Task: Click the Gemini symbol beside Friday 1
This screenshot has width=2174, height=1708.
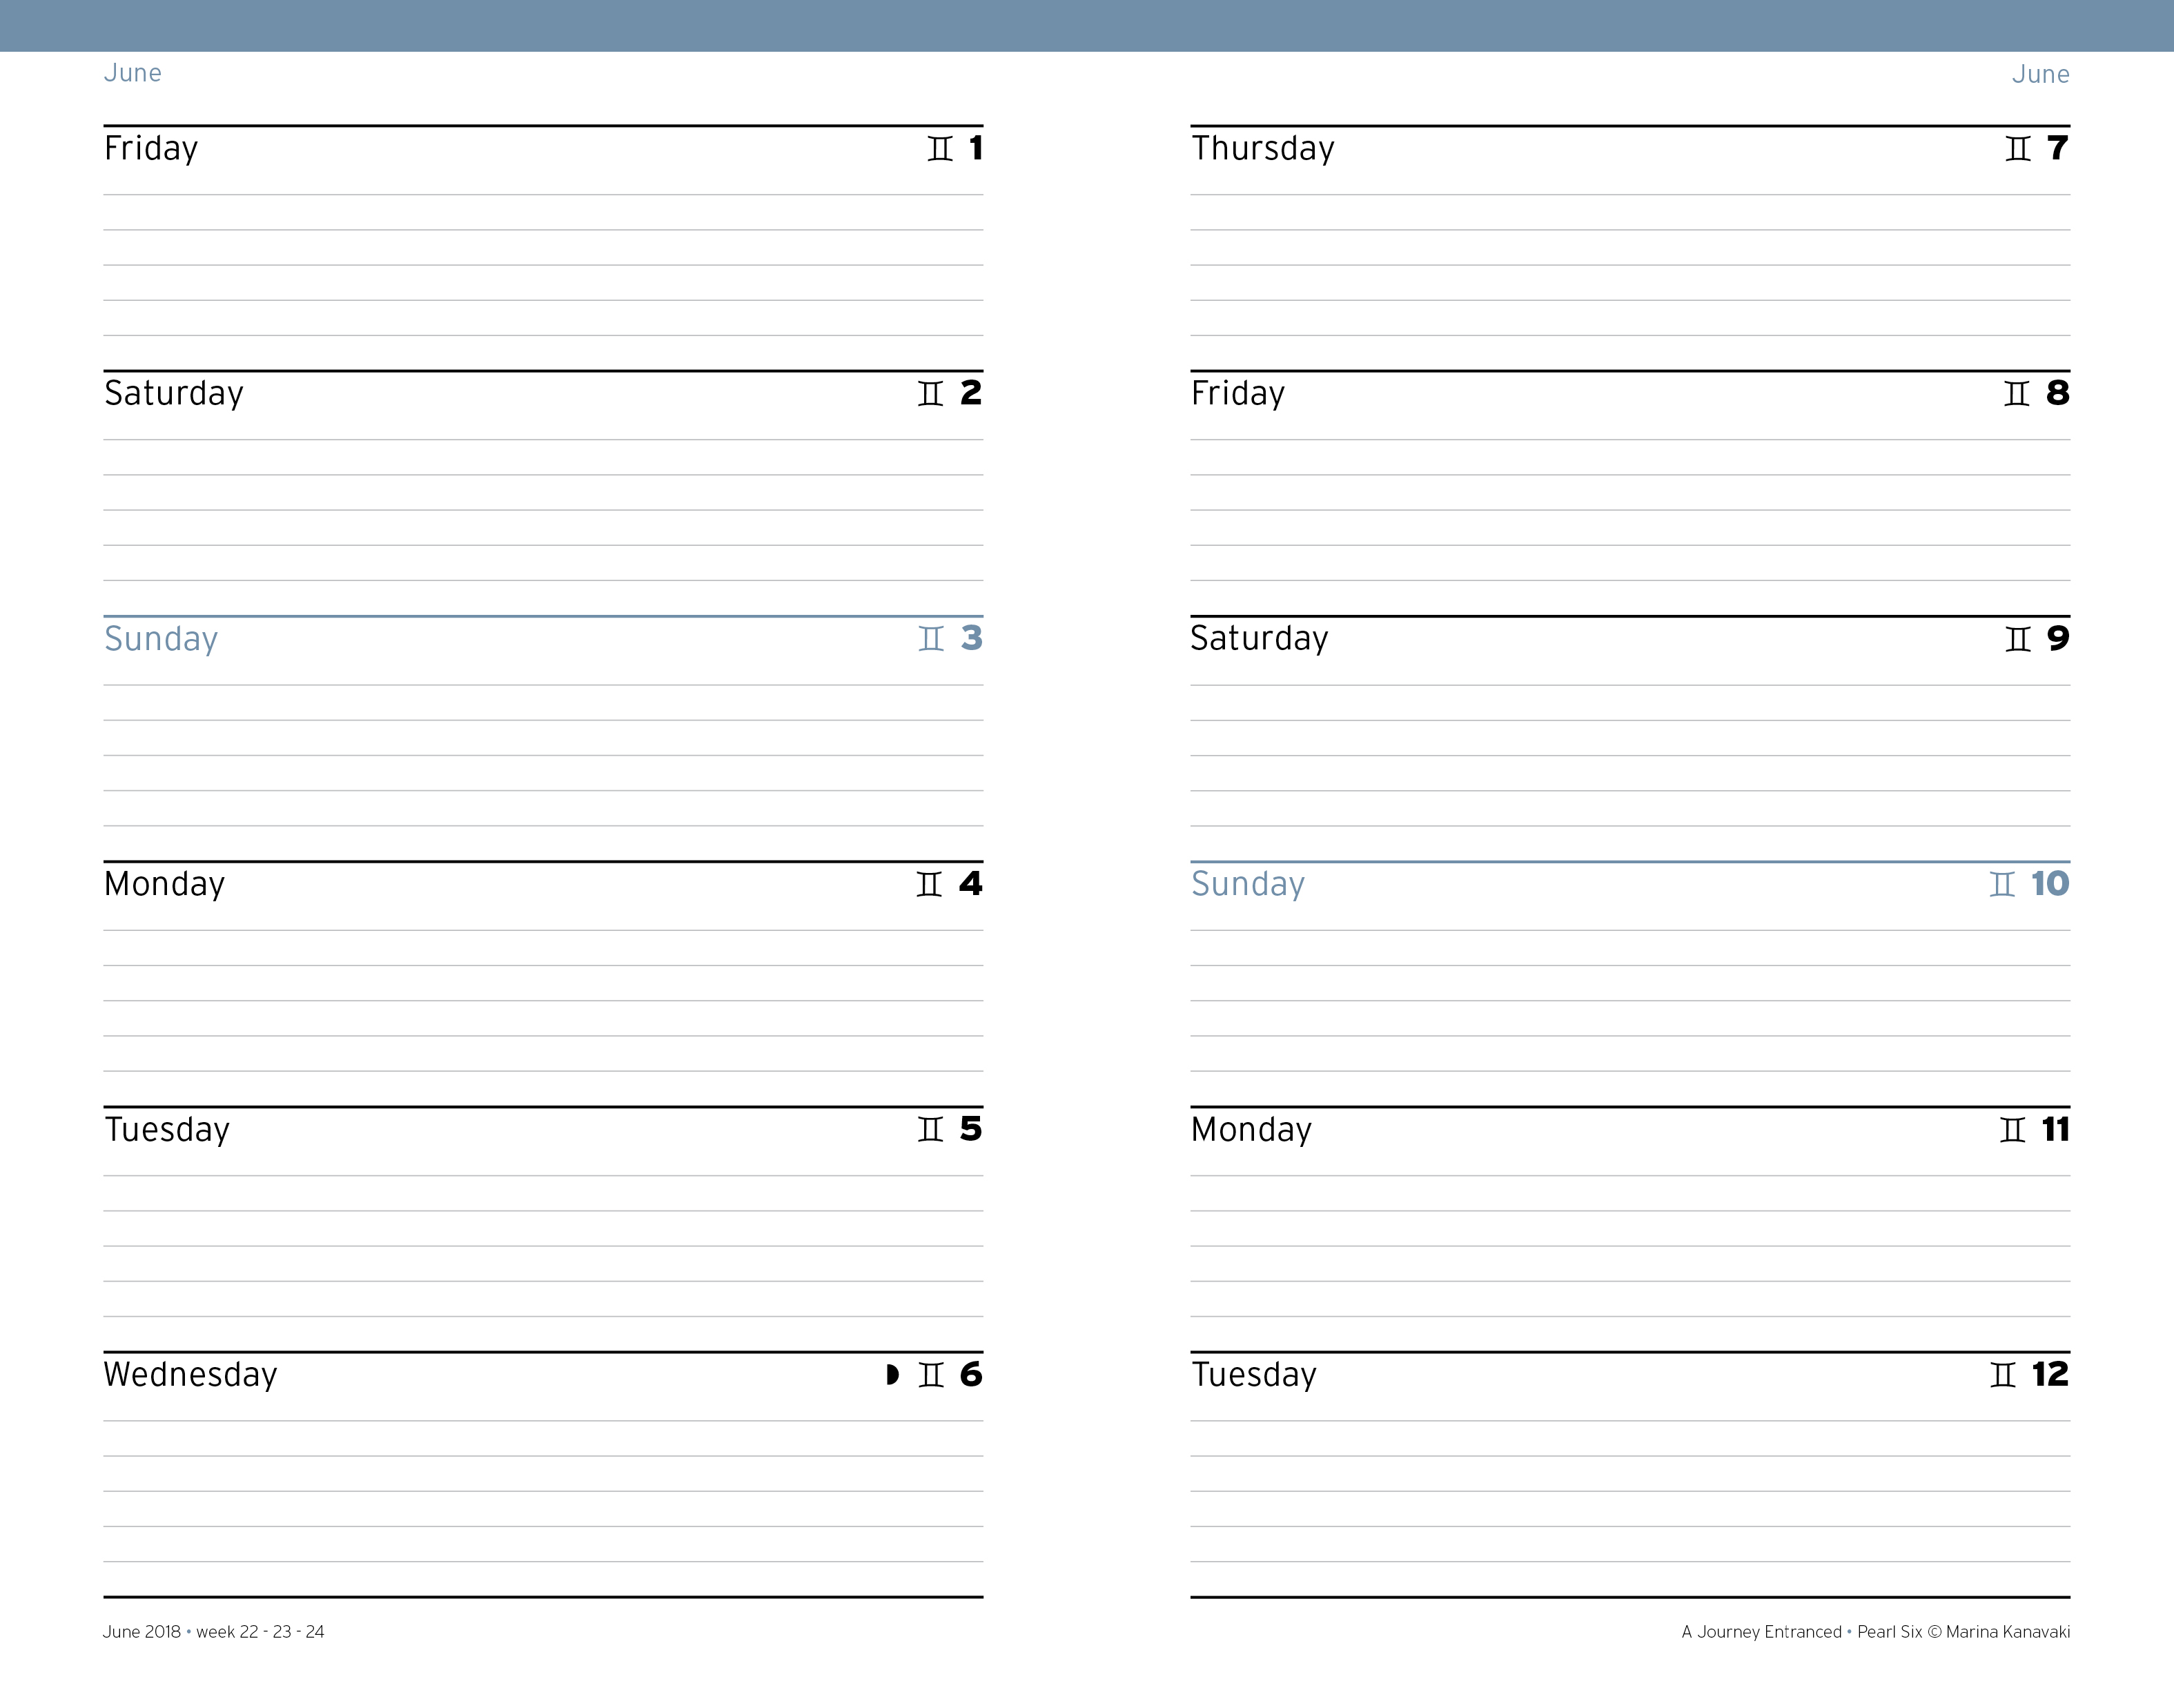Action: click(x=940, y=149)
